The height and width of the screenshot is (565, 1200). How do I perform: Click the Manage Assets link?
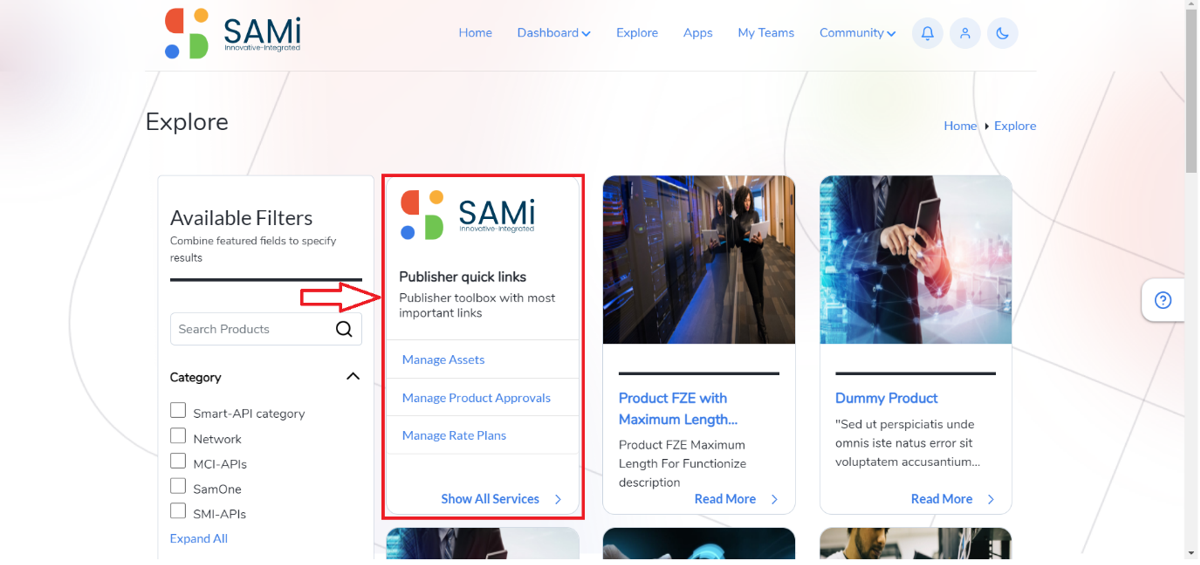[x=443, y=360]
